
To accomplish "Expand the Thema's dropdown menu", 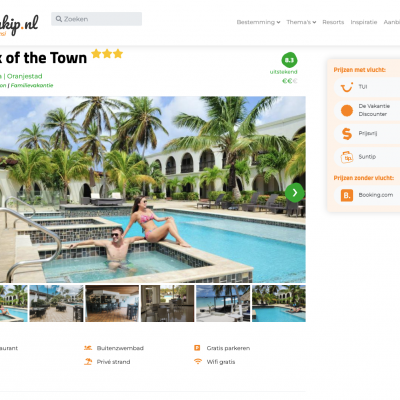I will click(x=301, y=22).
